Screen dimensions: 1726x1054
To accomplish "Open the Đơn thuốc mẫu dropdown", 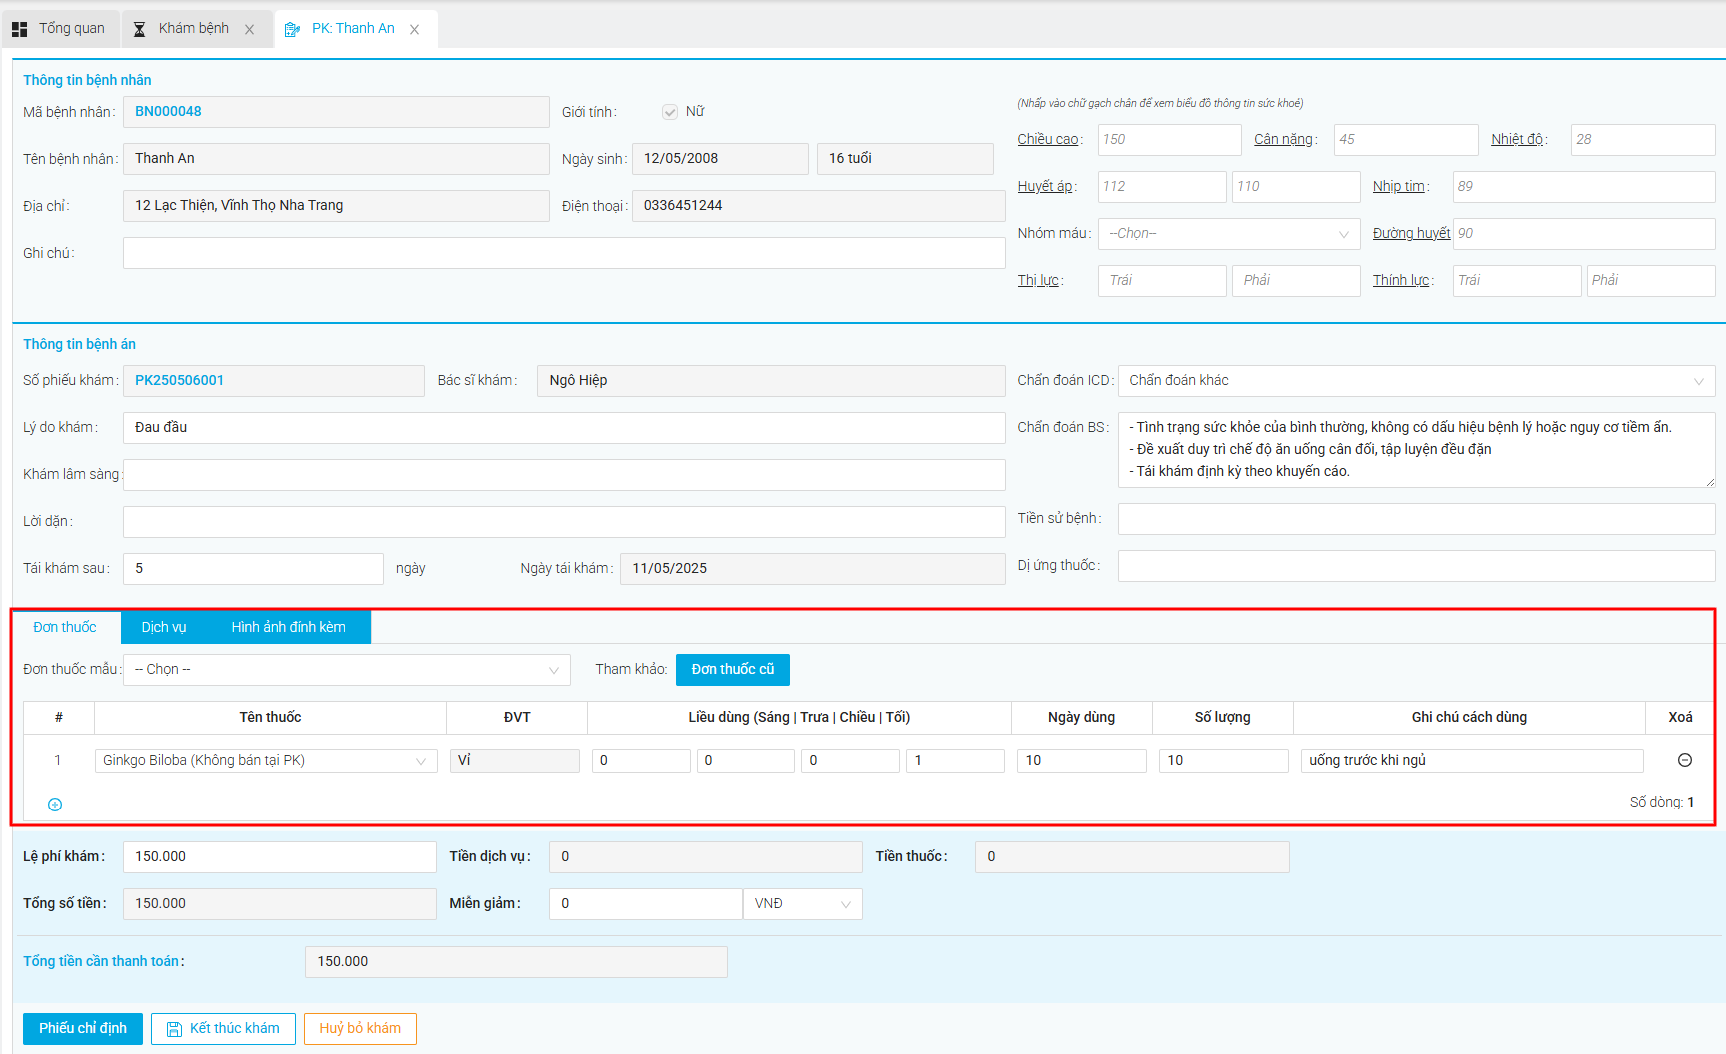I will tap(347, 669).
